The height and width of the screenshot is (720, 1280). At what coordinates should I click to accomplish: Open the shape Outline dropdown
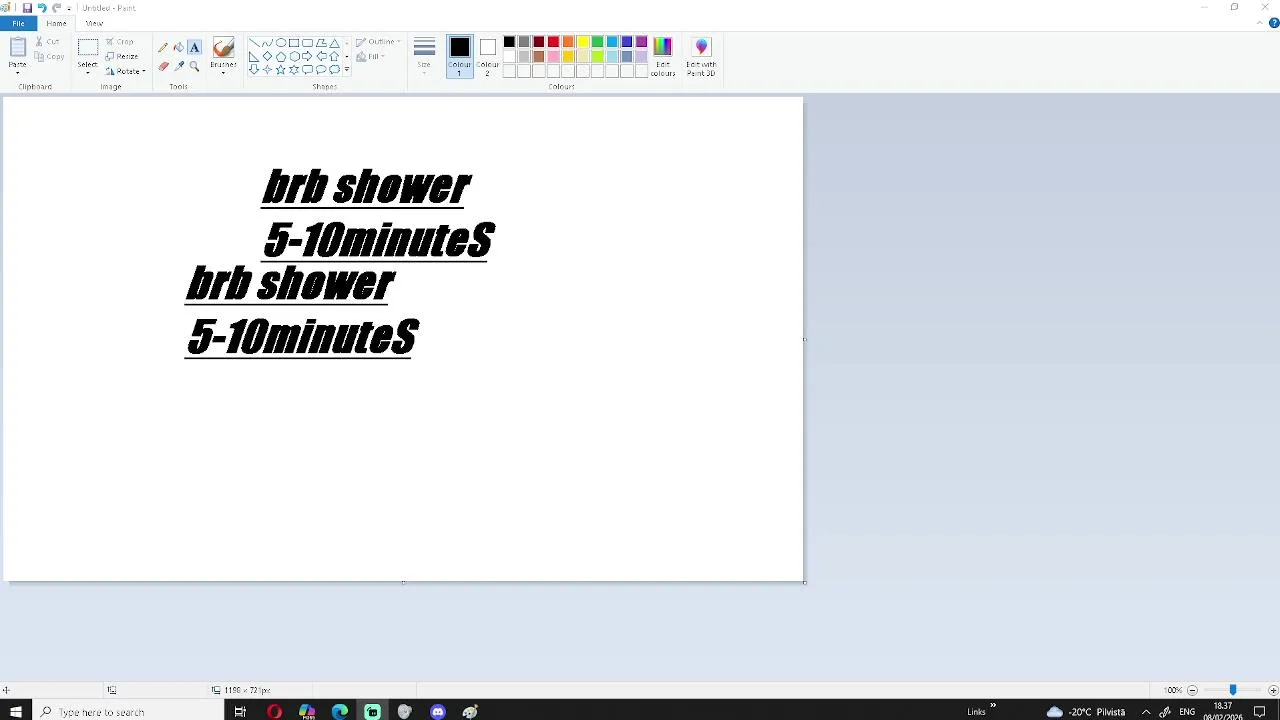coord(378,42)
